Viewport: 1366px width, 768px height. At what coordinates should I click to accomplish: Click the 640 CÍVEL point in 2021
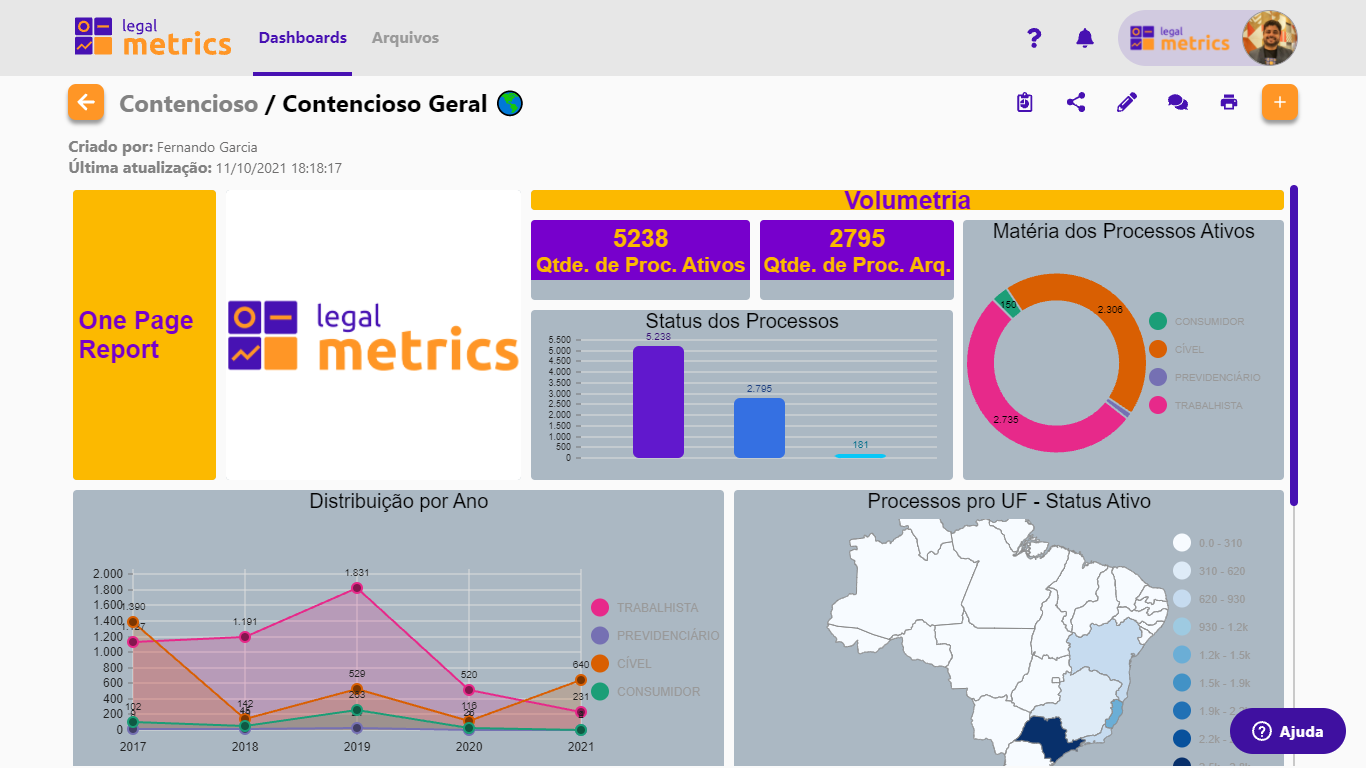pos(581,680)
